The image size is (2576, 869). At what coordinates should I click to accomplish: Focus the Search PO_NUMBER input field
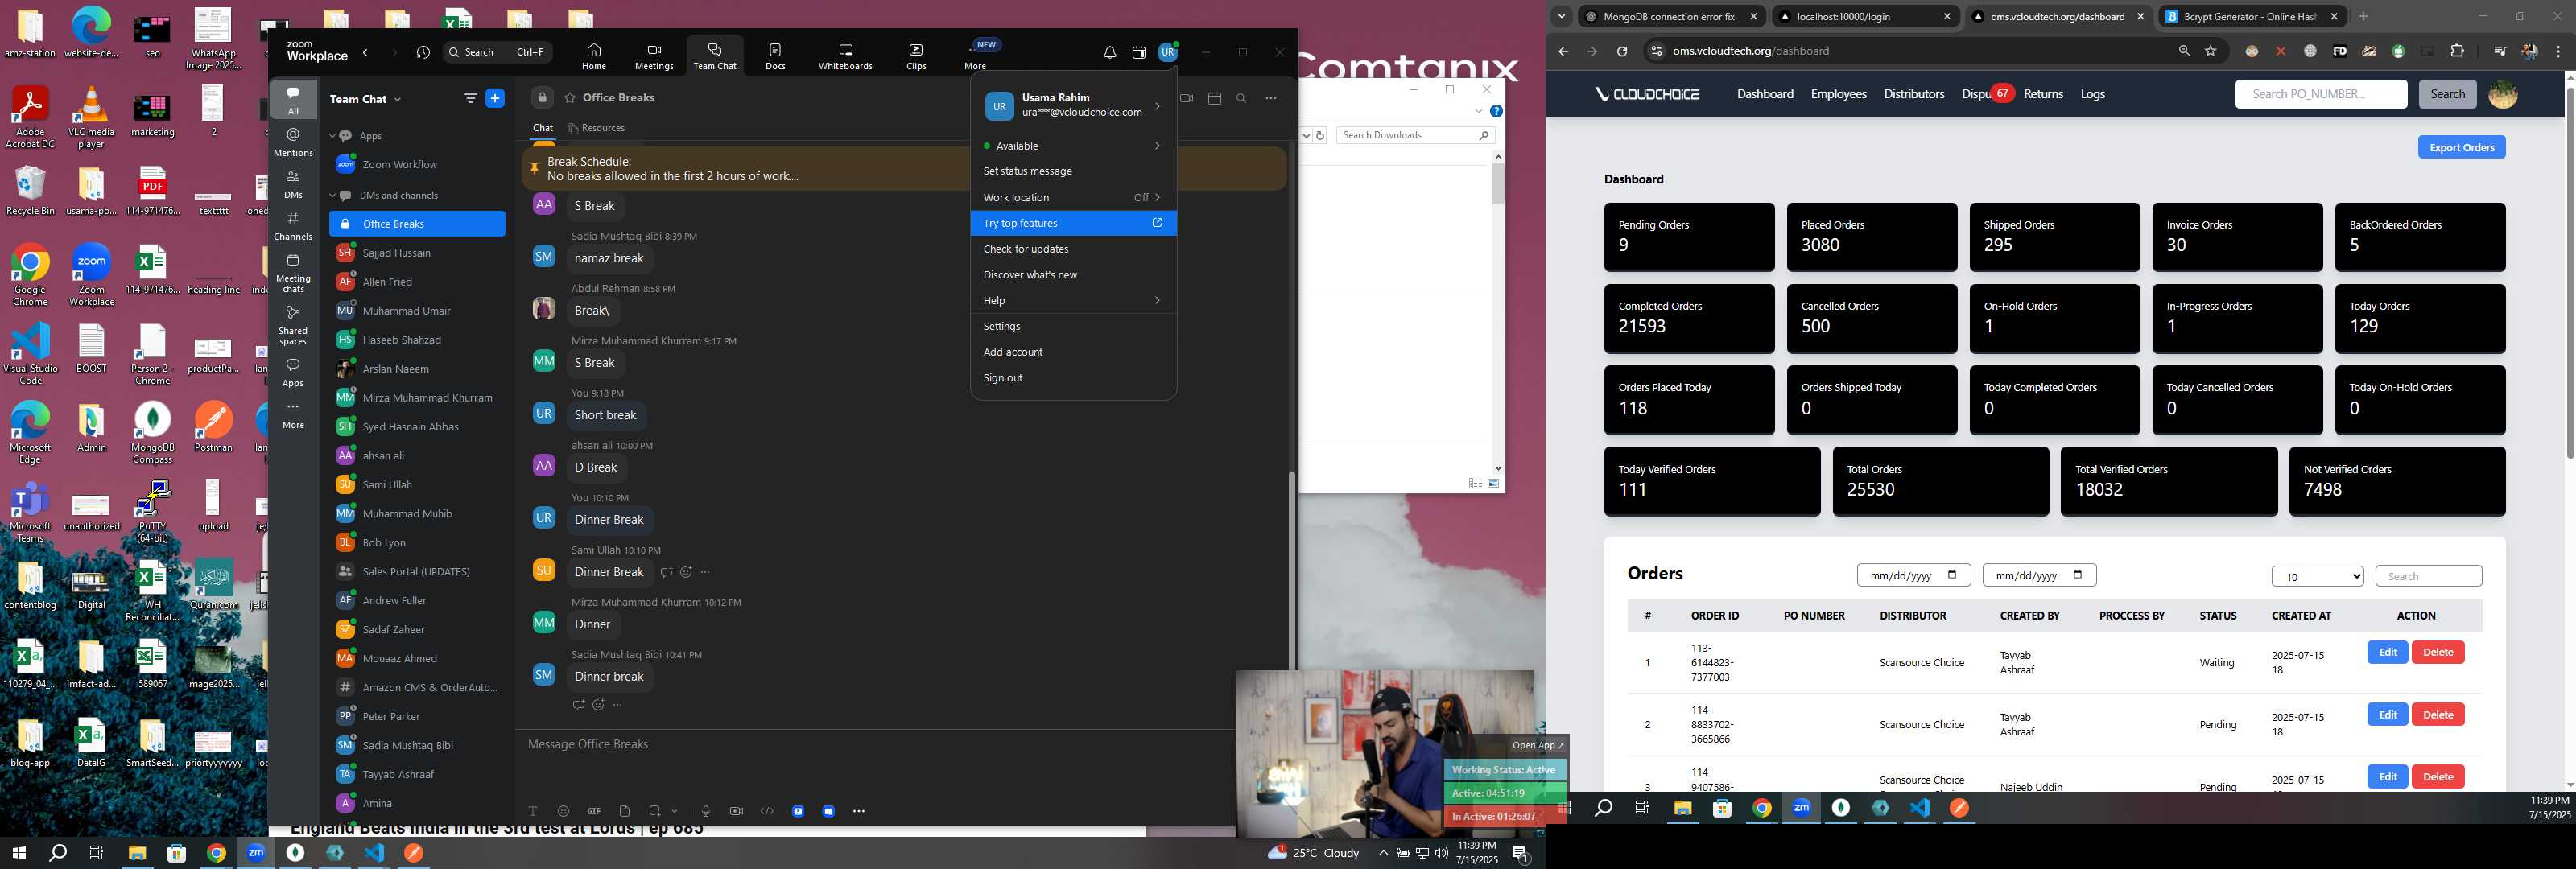2320,94
